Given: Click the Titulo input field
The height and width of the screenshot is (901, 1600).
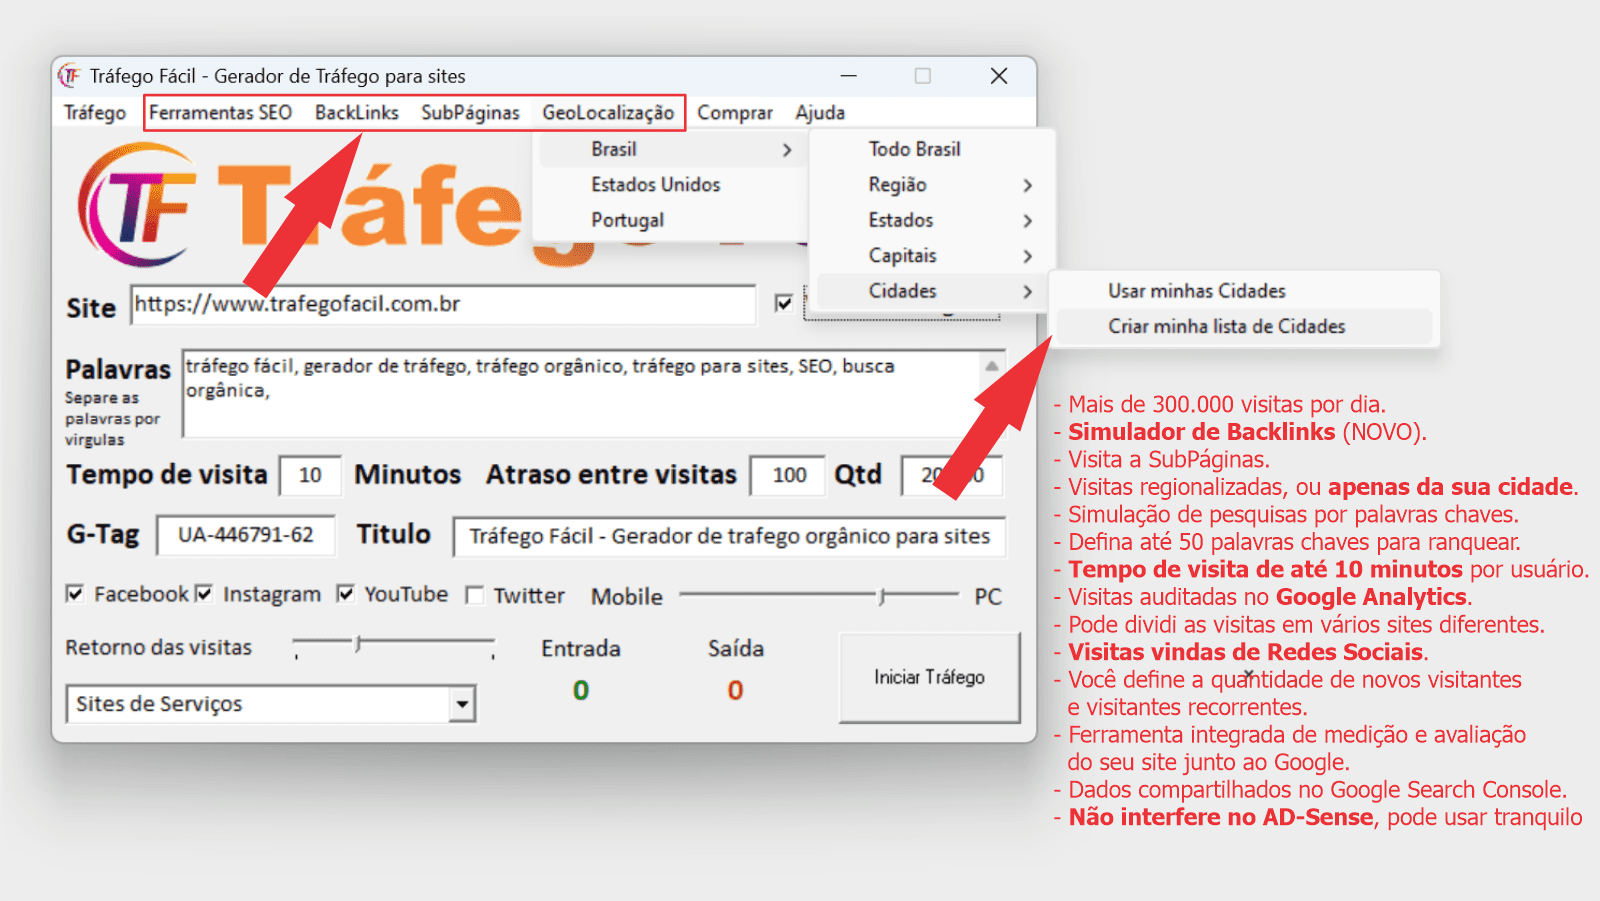Looking at the screenshot, I should (729, 536).
